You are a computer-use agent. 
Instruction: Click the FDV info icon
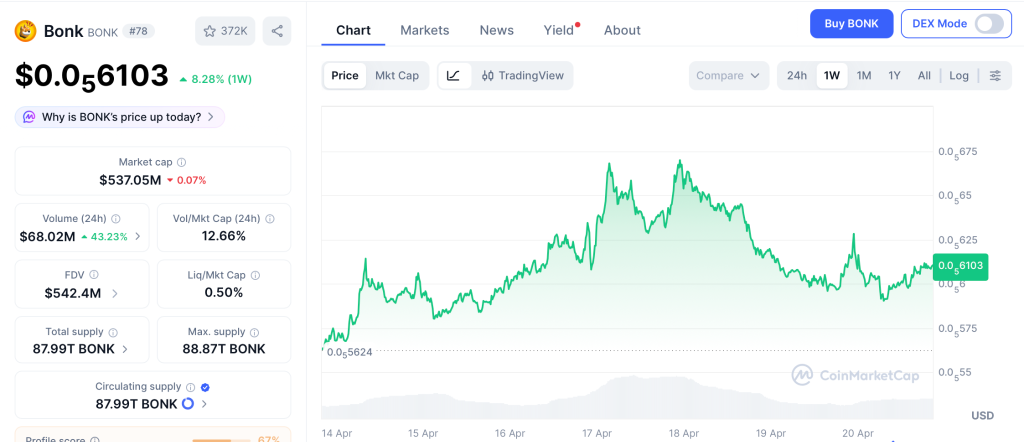click(x=94, y=275)
